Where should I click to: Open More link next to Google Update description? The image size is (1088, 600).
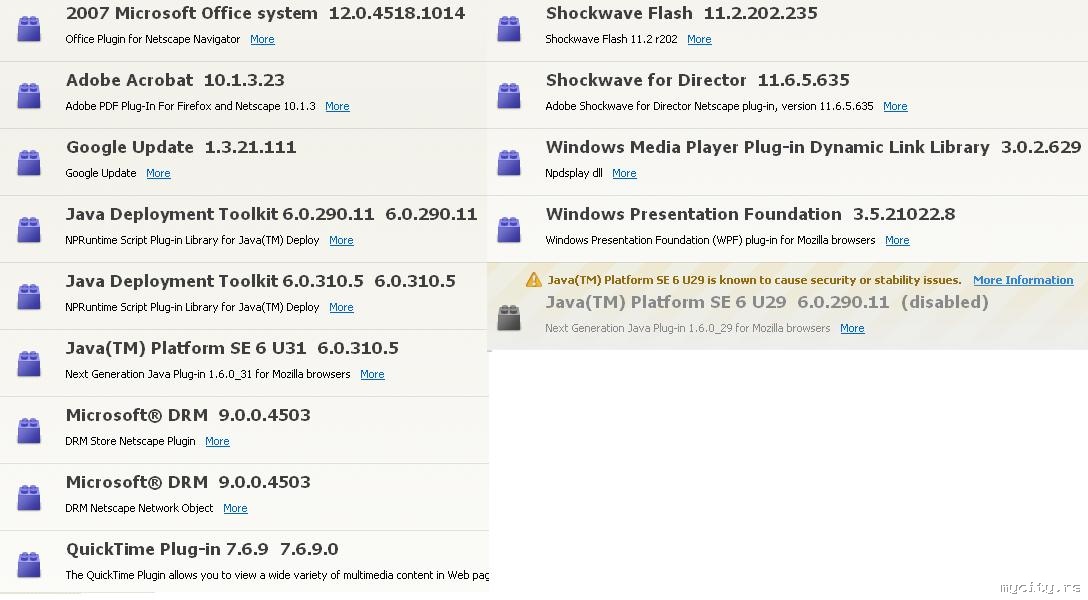(x=158, y=173)
